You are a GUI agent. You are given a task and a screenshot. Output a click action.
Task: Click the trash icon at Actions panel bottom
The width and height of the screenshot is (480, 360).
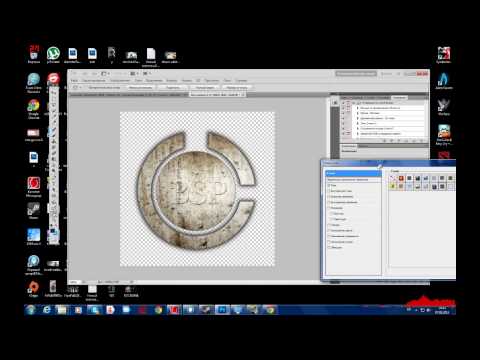tap(421, 141)
